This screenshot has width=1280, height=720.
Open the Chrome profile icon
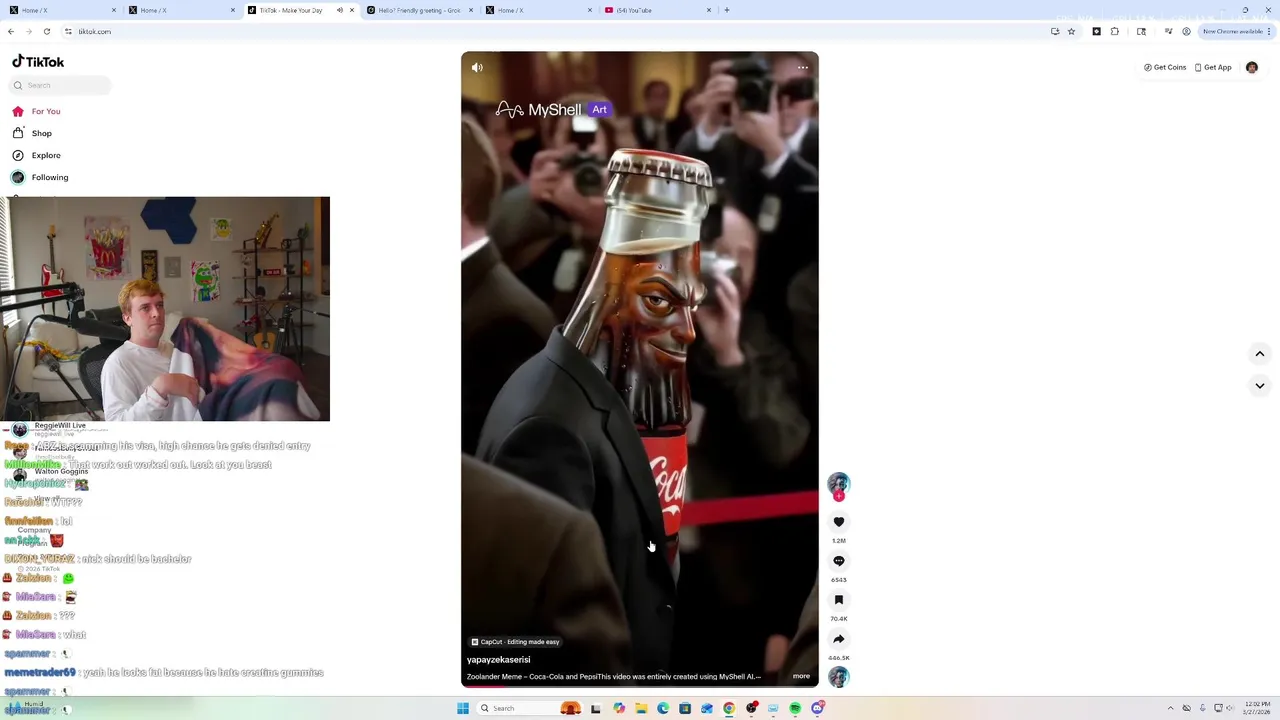point(1186,31)
